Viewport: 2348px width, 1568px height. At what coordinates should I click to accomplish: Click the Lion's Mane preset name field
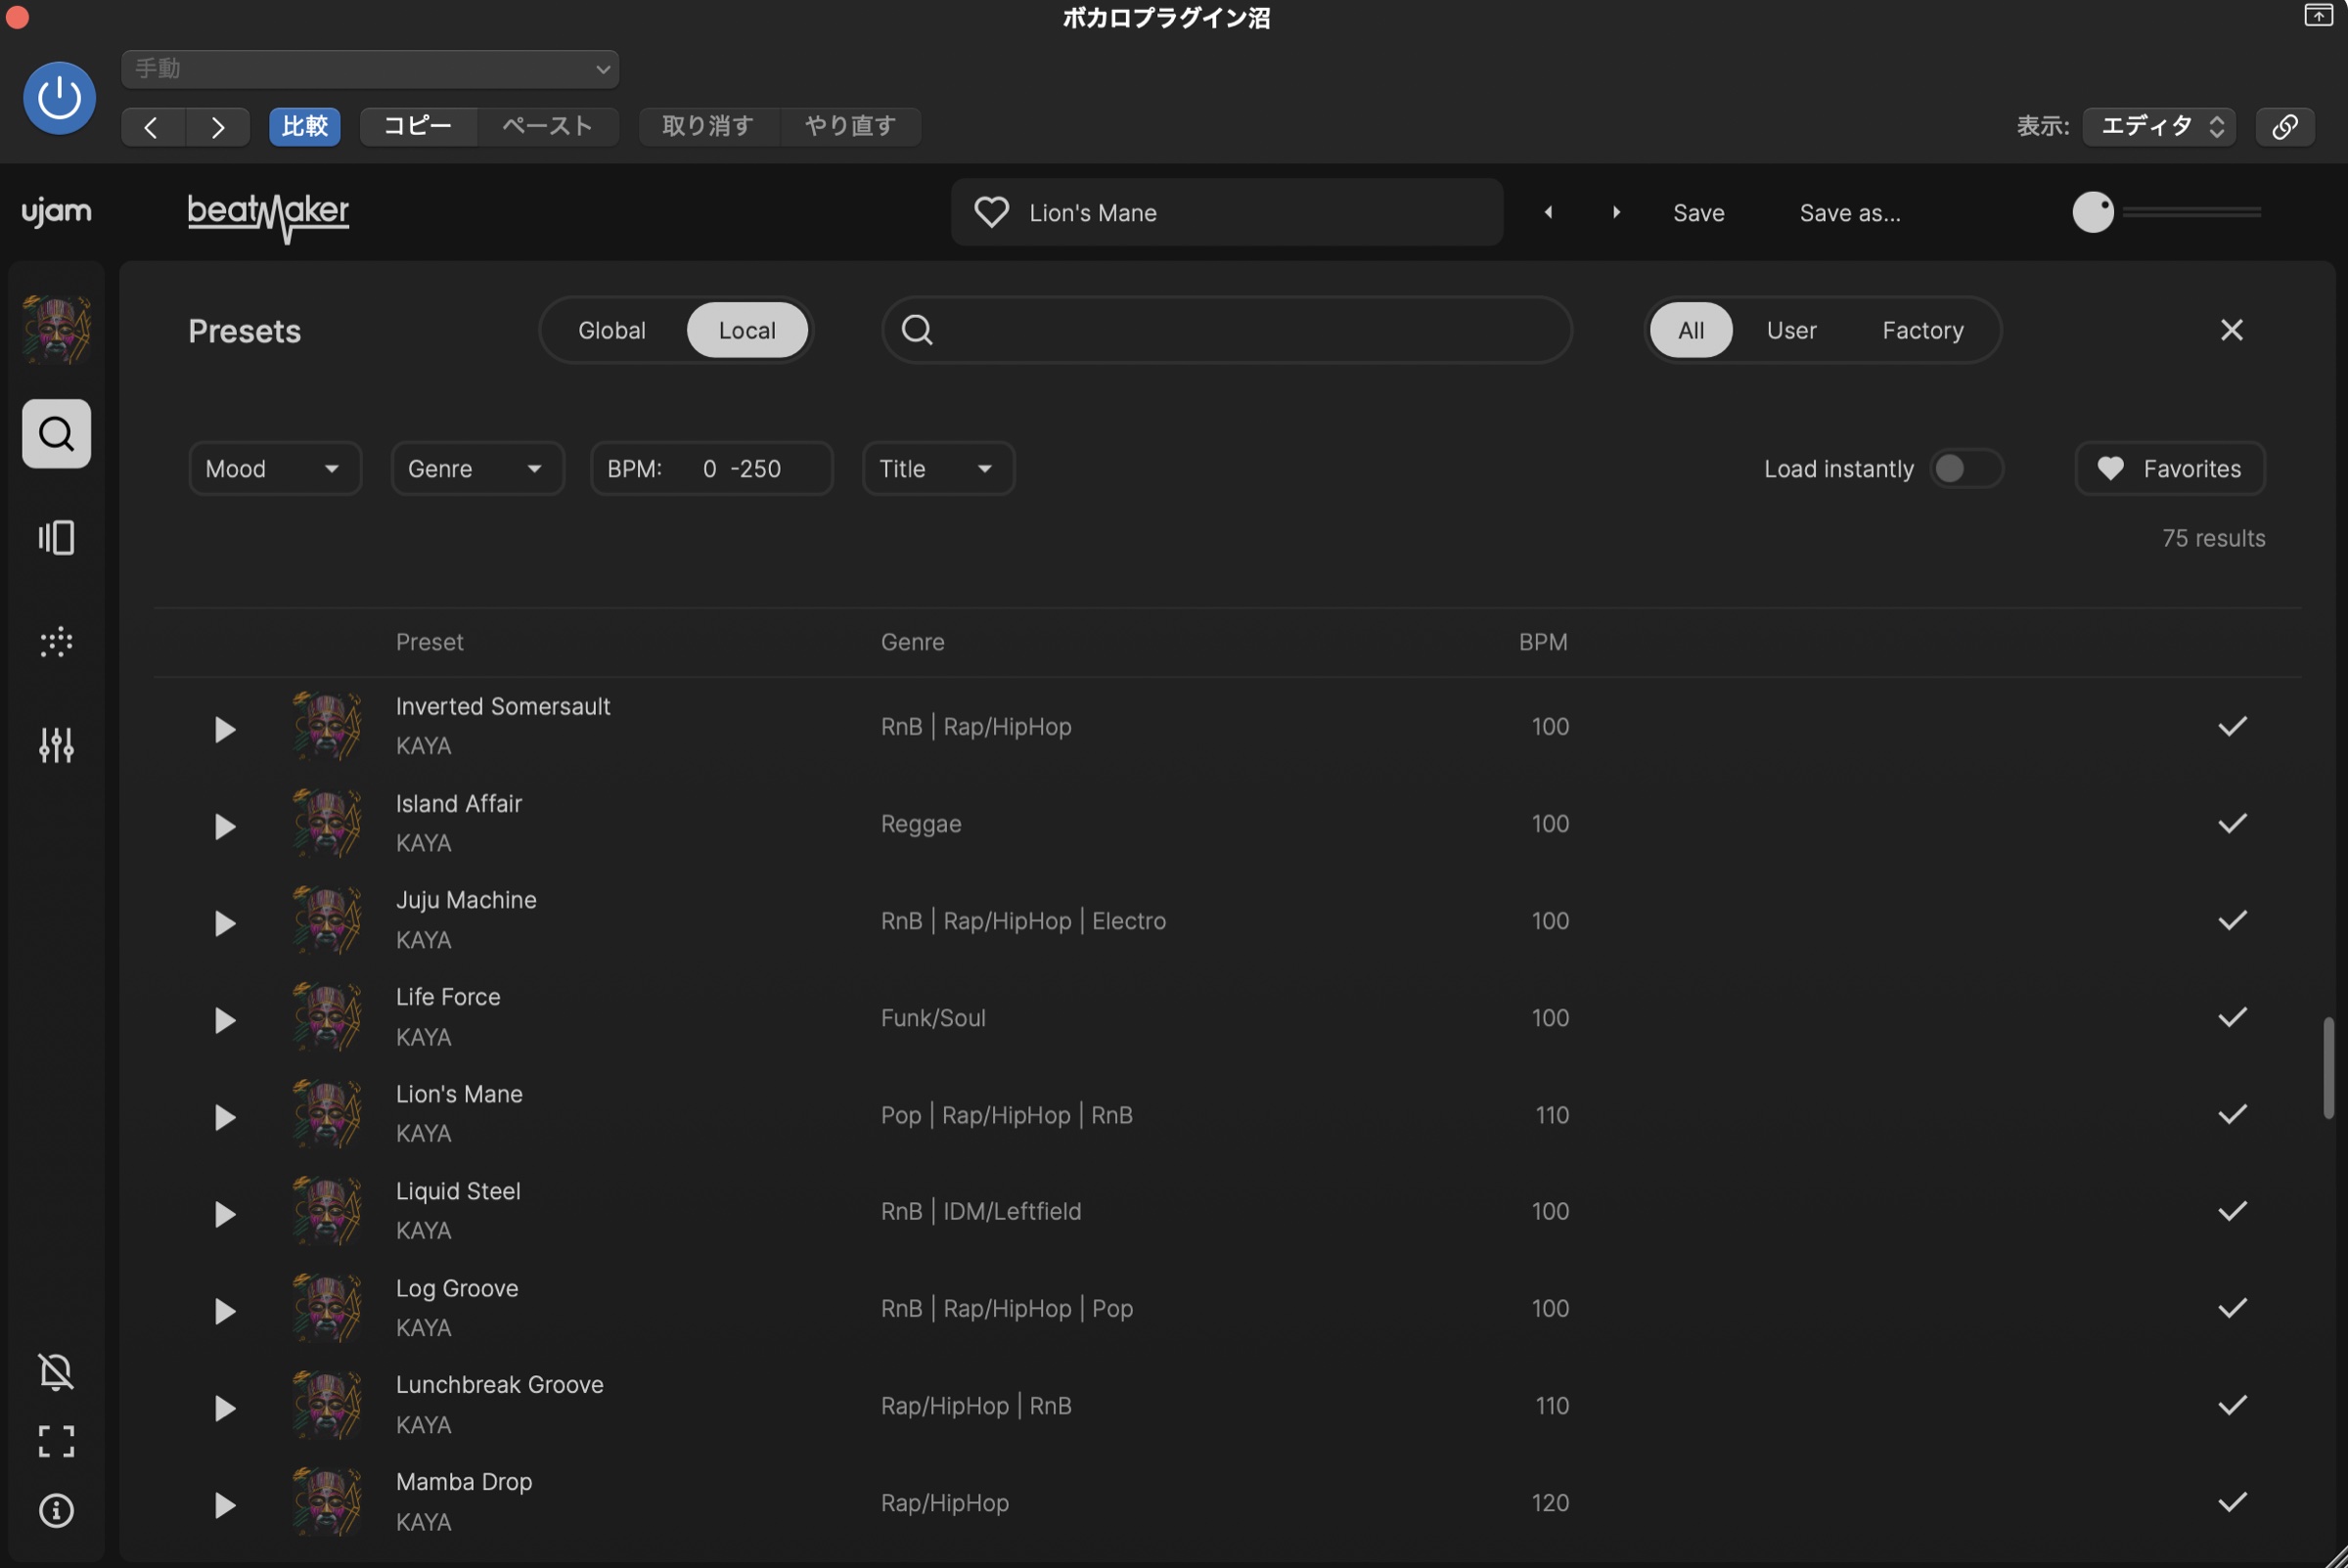coord(1226,212)
